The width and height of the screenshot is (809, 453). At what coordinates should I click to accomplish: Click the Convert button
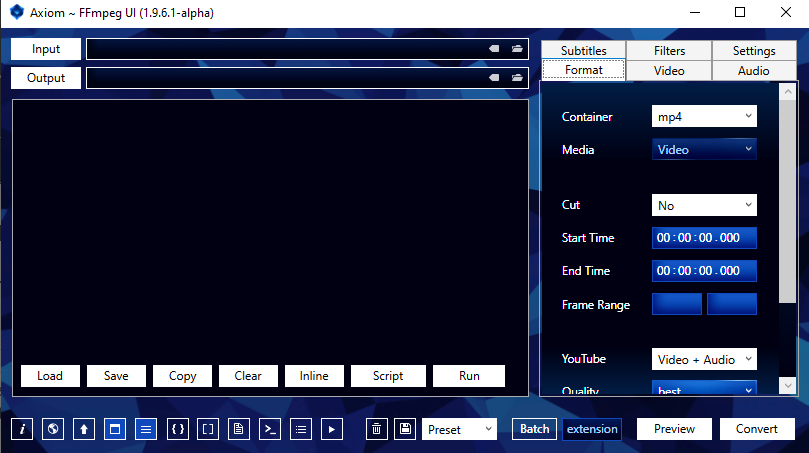tap(757, 429)
